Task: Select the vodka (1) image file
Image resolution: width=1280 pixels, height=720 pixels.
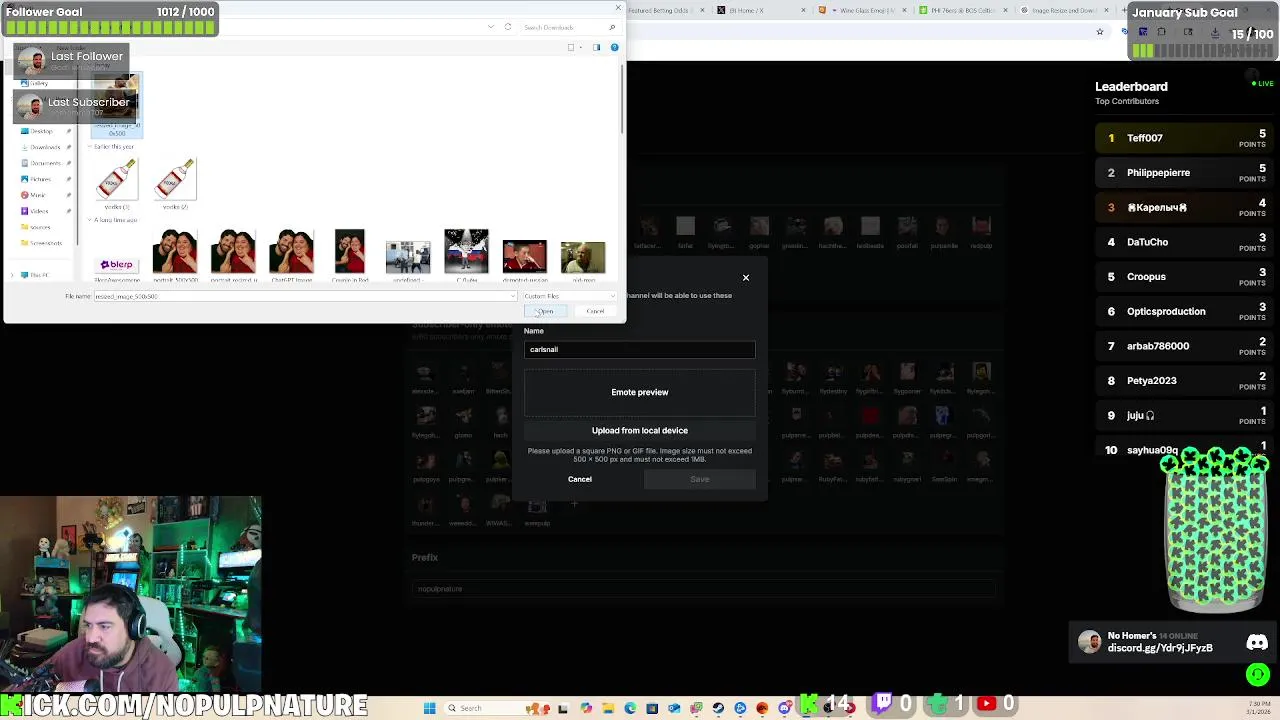Action: point(117,184)
